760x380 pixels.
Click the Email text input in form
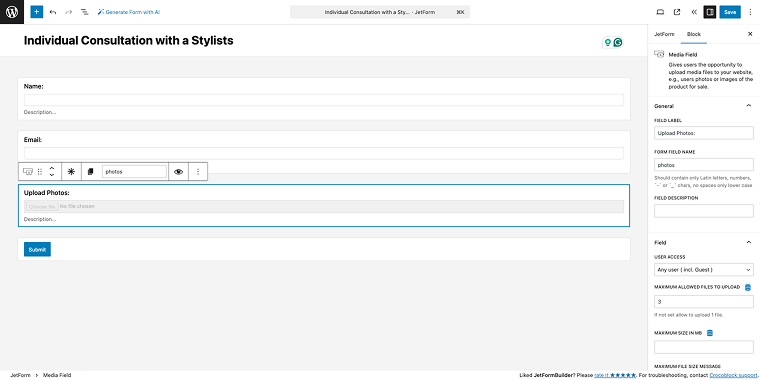(x=324, y=153)
